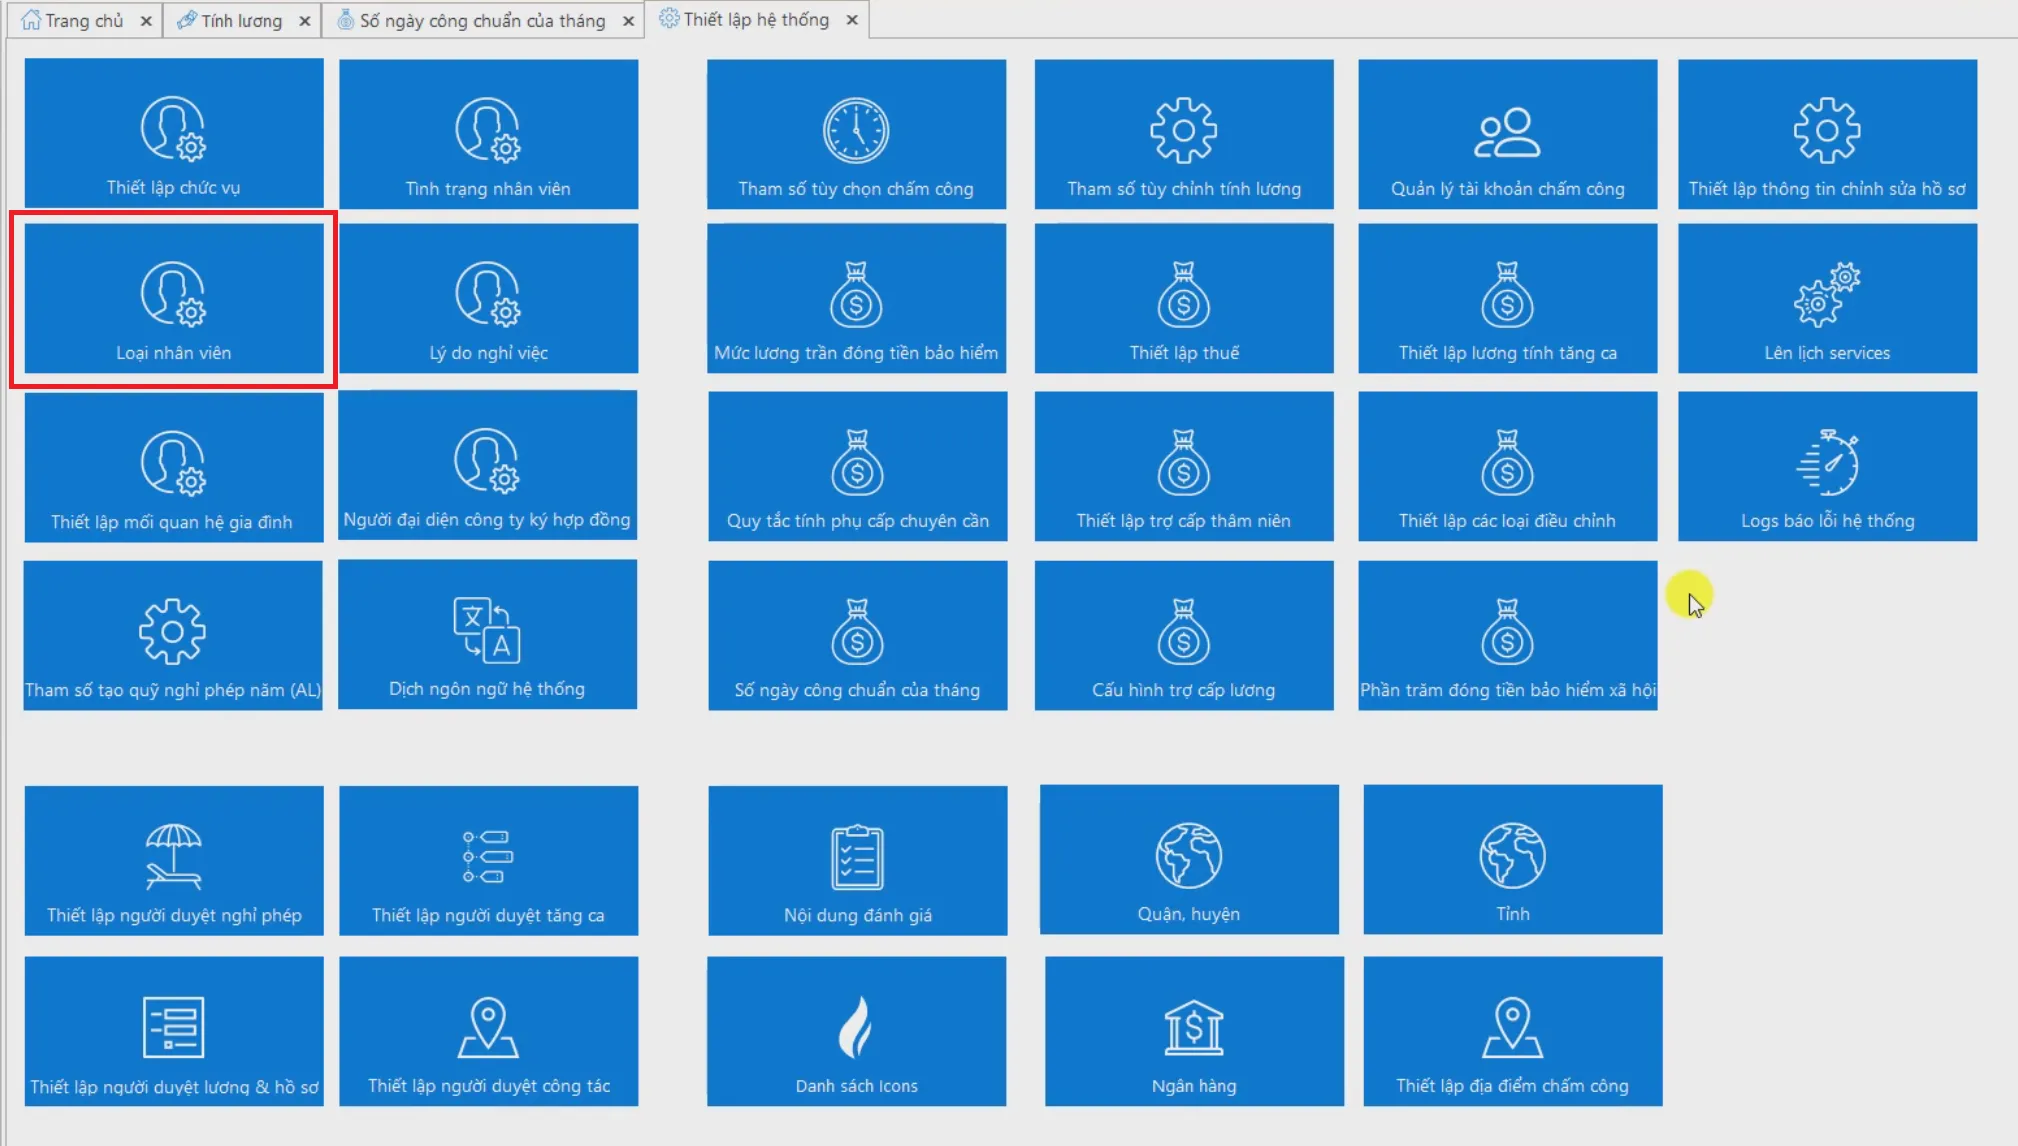
Task: Open Thiết lập lương tính tăng ca tile
Action: pyautogui.click(x=1507, y=298)
